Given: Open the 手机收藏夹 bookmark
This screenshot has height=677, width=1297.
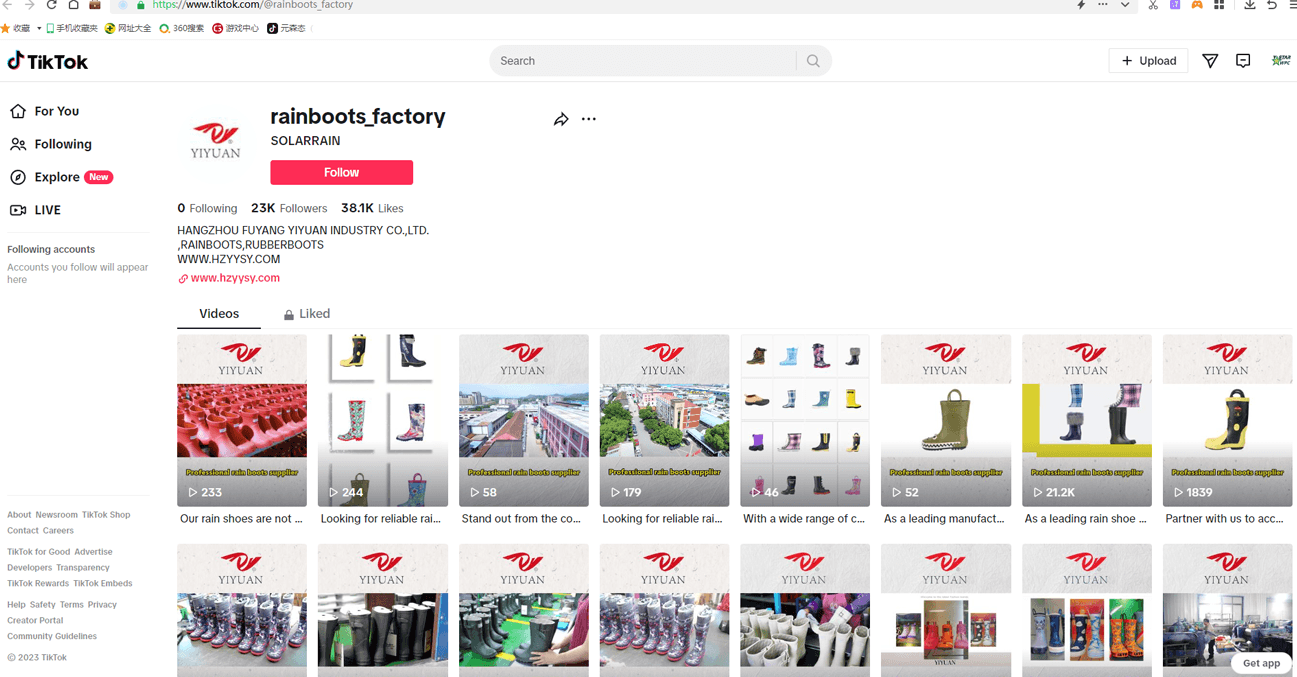Looking at the screenshot, I should click(72, 28).
